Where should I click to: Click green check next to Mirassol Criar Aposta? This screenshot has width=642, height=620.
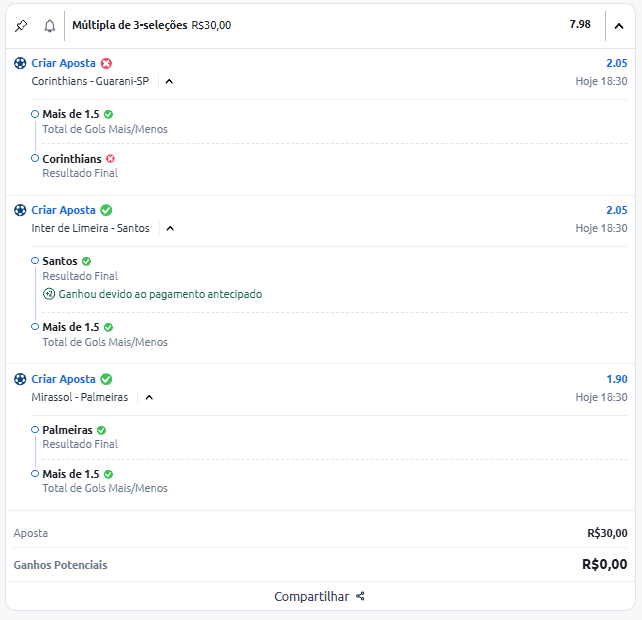106,379
